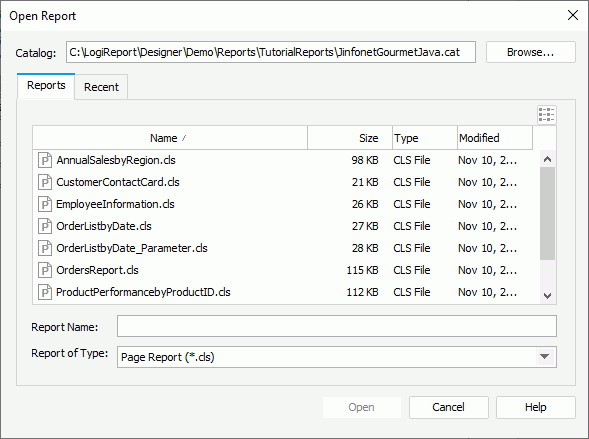Close the Open Report dialog

click(x=573, y=15)
